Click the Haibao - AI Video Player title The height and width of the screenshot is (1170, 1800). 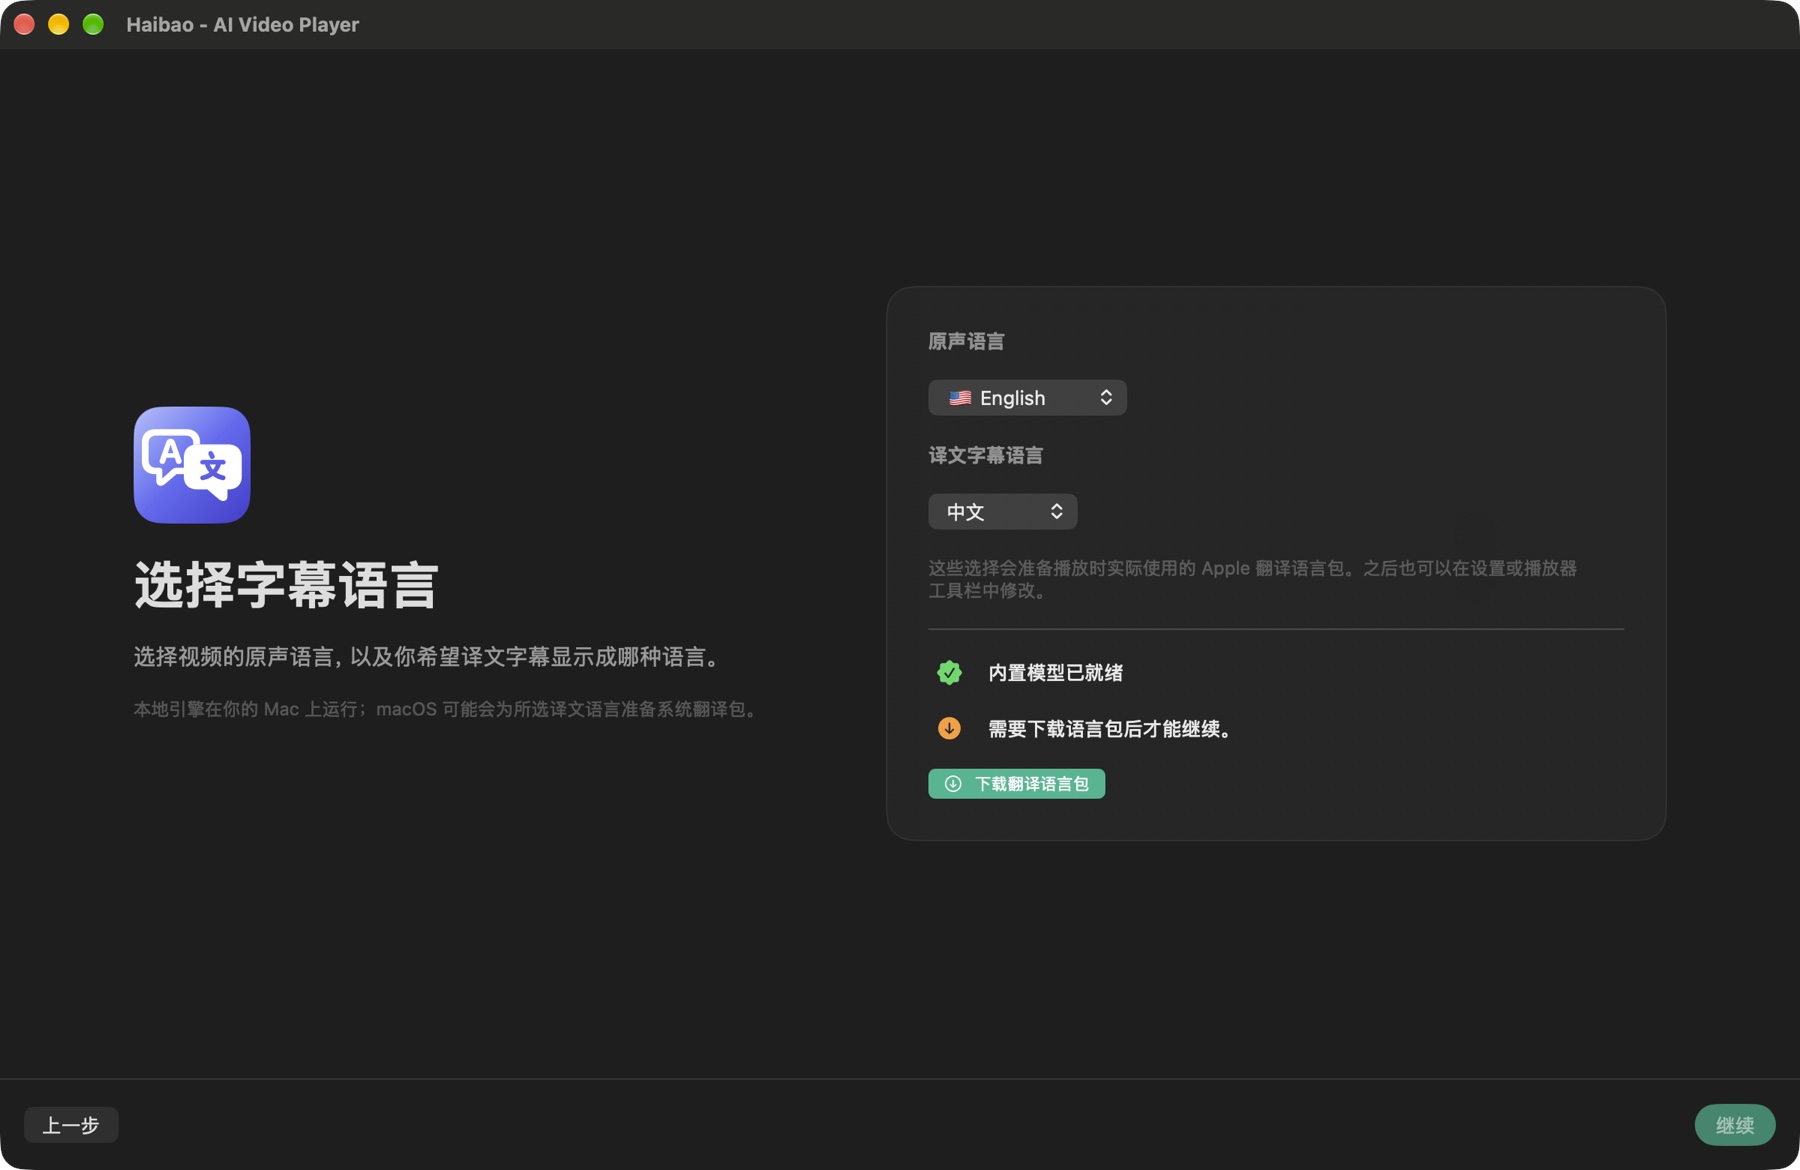[242, 25]
